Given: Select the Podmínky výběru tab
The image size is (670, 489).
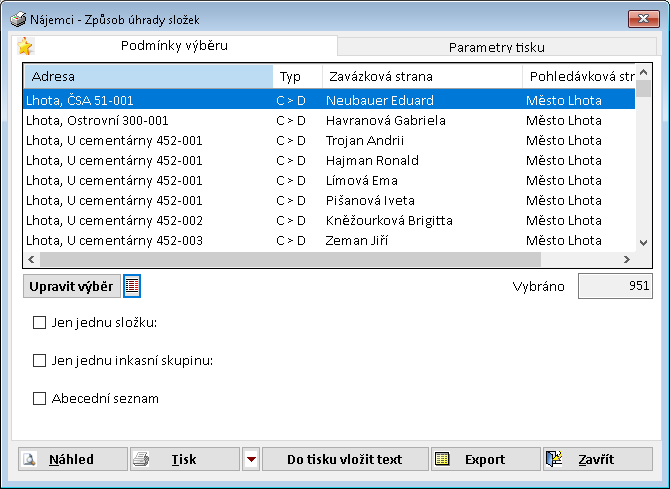Looking at the screenshot, I should pyautogui.click(x=174, y=46).
